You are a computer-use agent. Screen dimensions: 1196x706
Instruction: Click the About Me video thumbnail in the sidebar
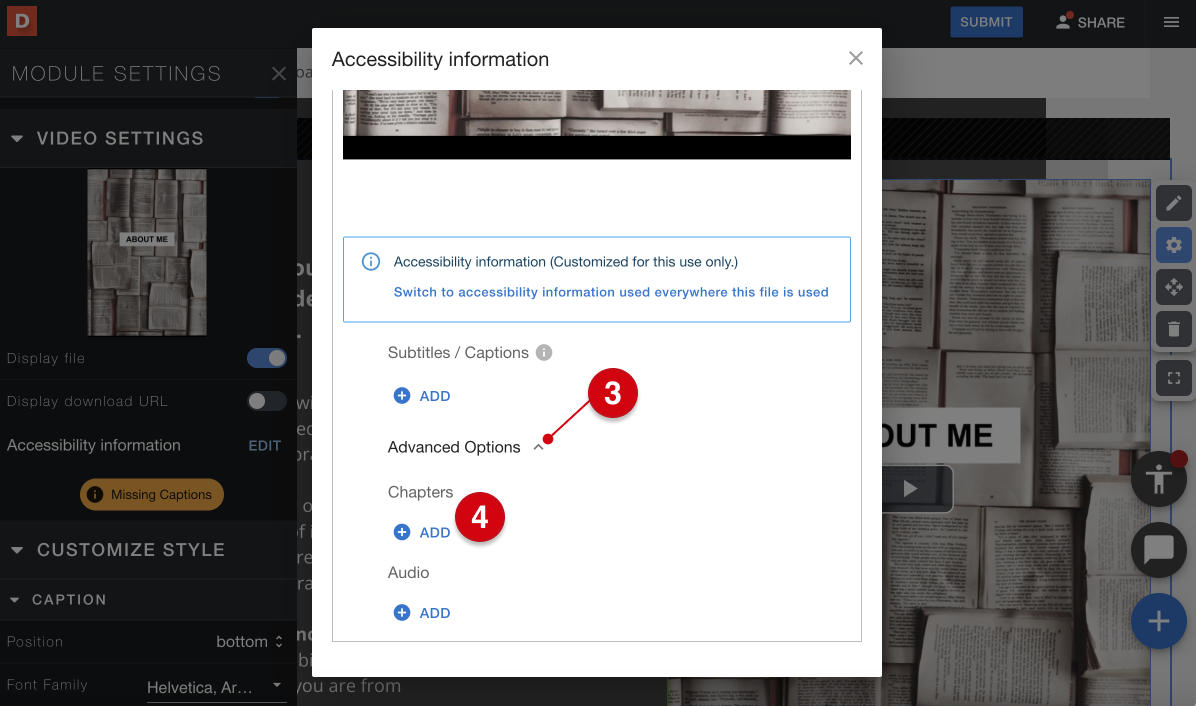click(x=146, y=252)
